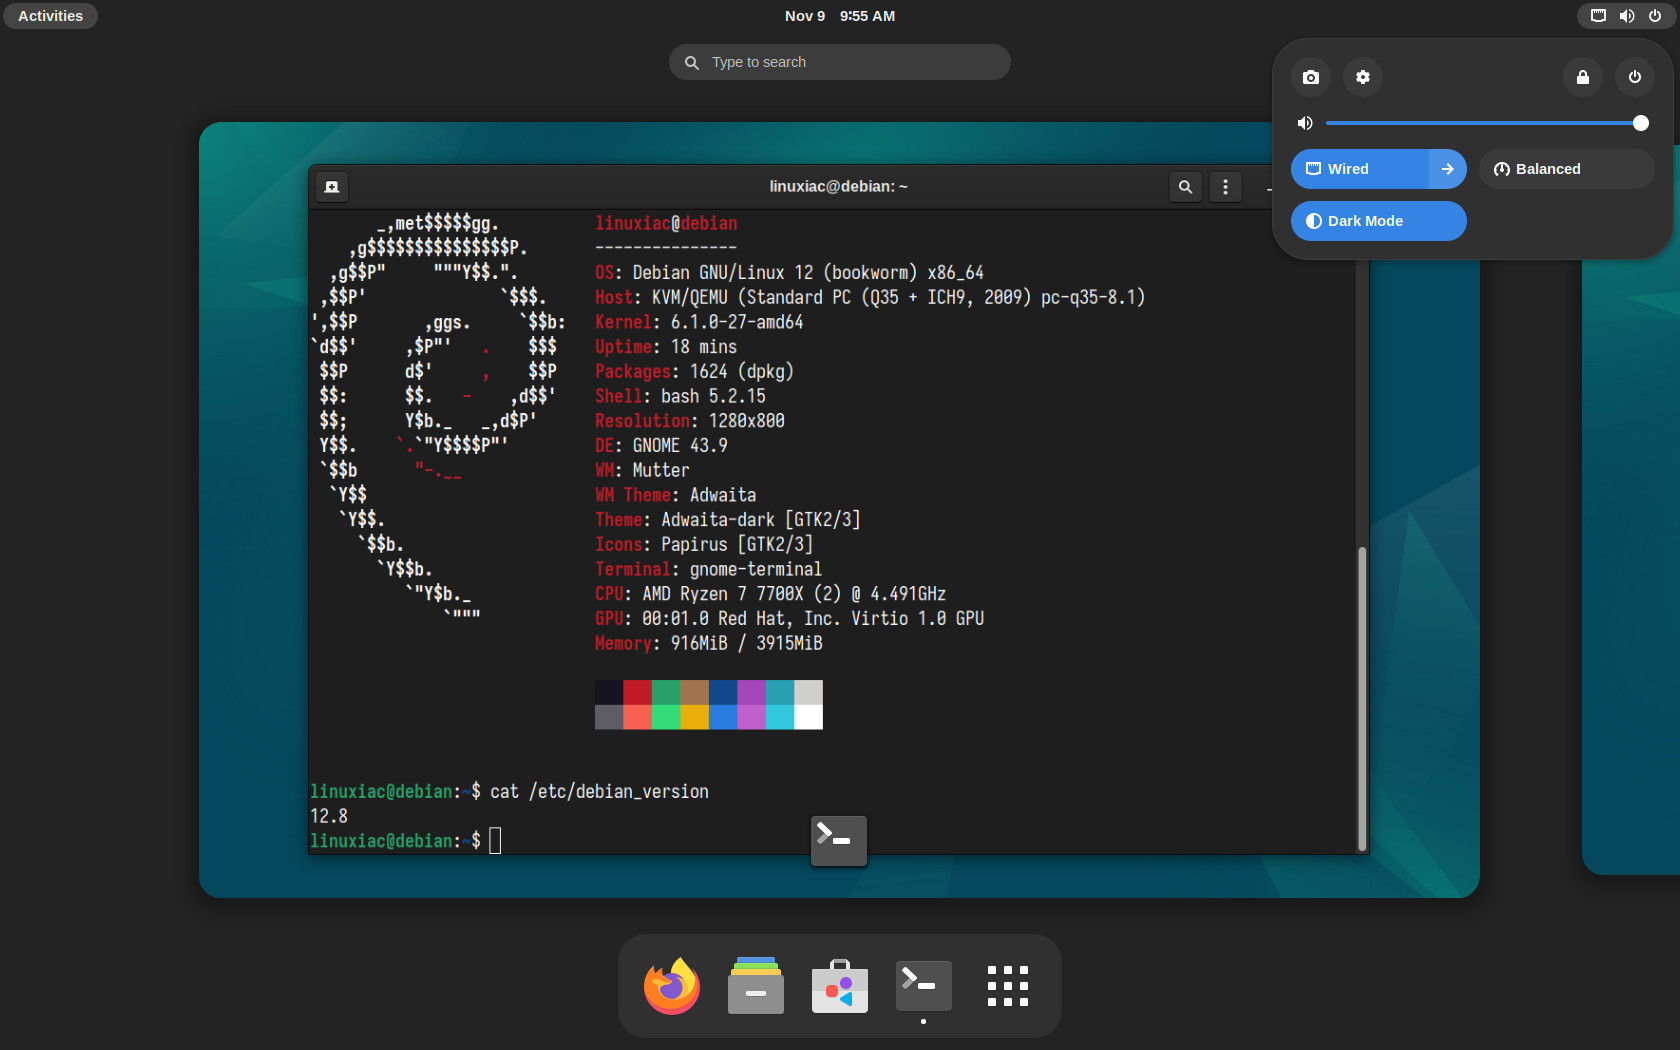This screenshot has width=1680, height=1050.
Task: Open the Software store in the dock
Action: coord(840,986)
